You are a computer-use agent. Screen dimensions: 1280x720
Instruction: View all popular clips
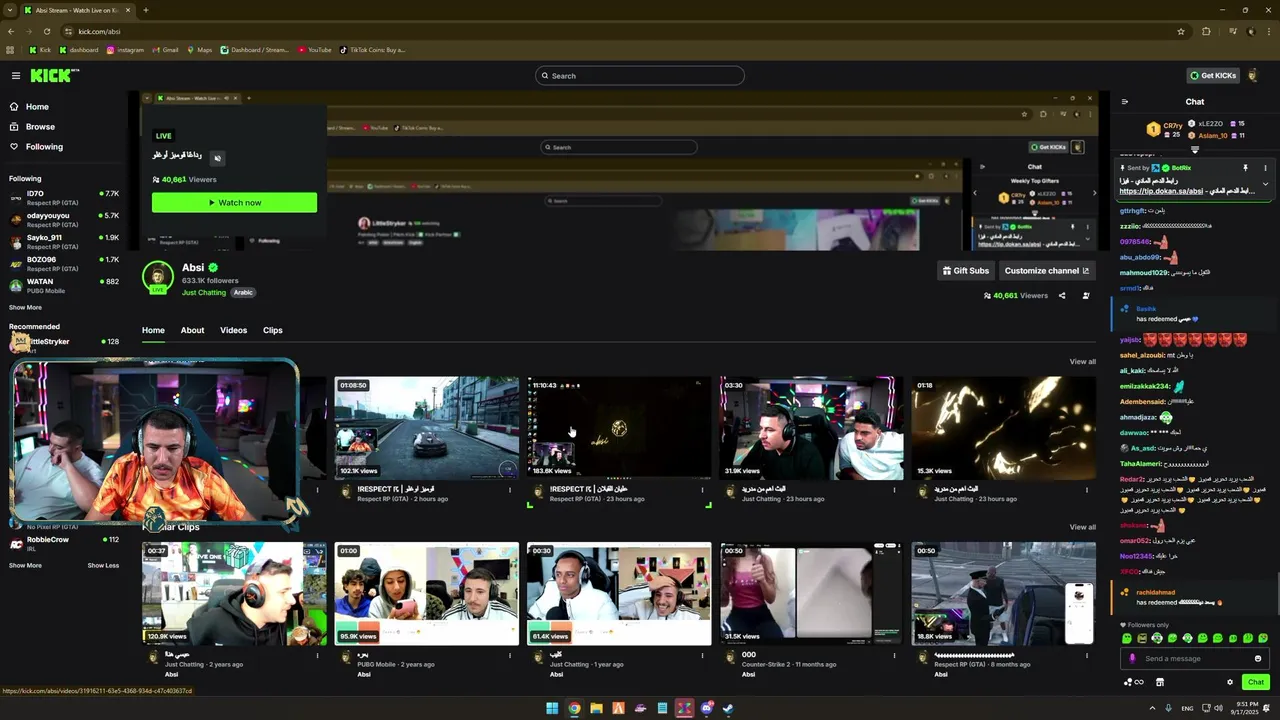[x=1082, y=527]
